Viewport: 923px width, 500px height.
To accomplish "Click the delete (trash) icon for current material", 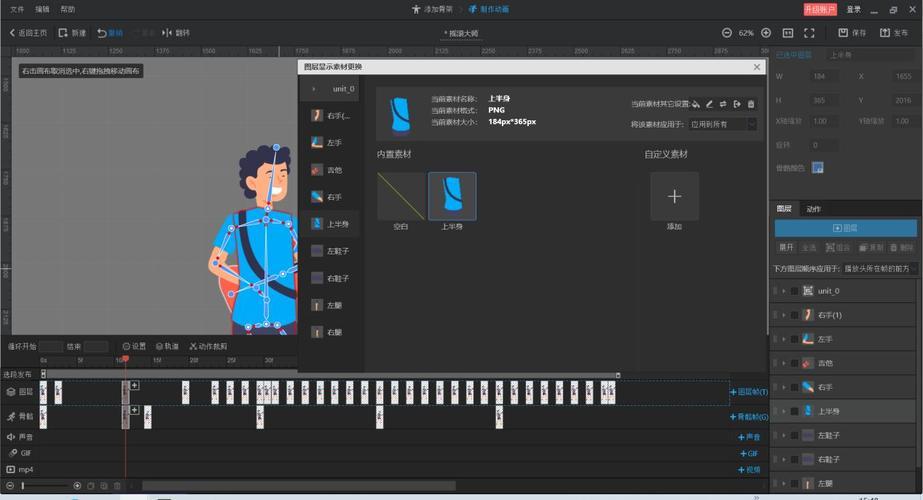I will point(751,104).
